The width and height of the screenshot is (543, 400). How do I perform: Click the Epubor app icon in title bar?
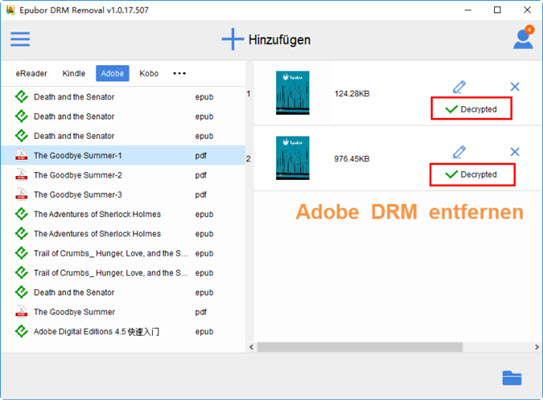click(11, 10)
